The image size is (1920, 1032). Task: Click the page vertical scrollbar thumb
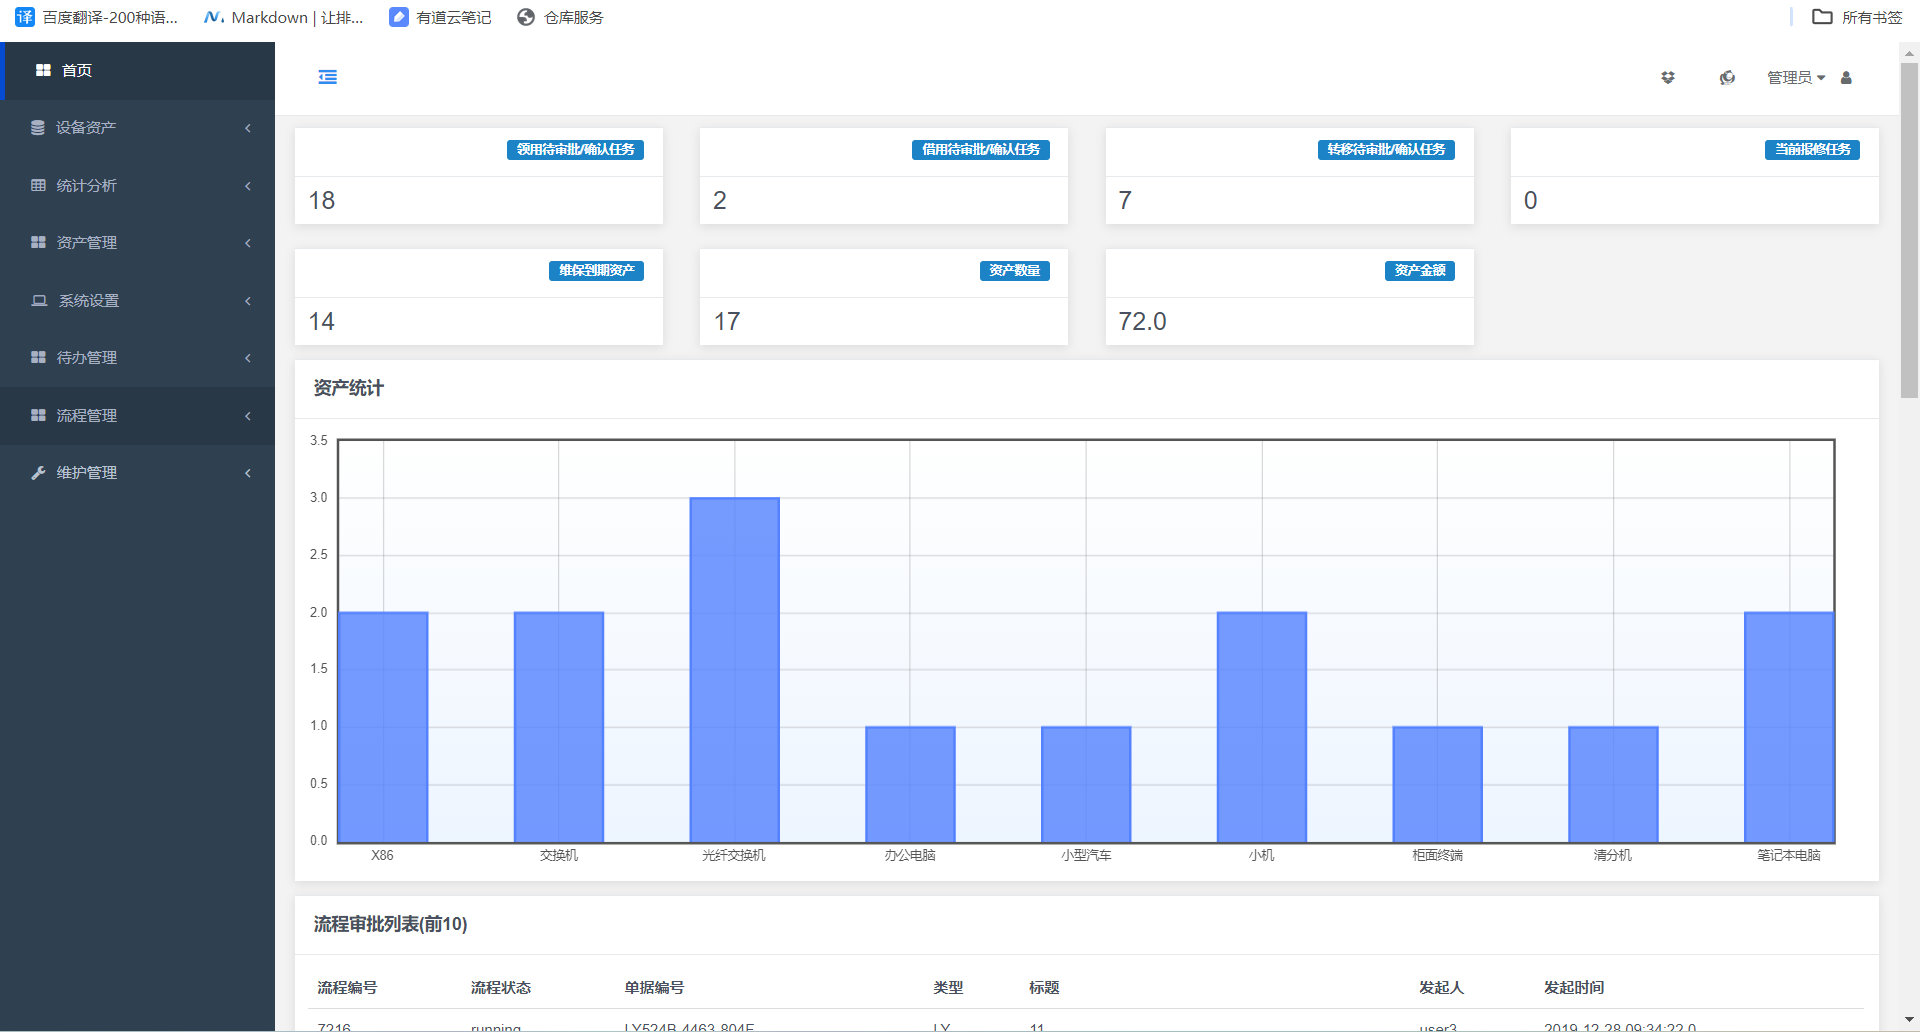1909,230
